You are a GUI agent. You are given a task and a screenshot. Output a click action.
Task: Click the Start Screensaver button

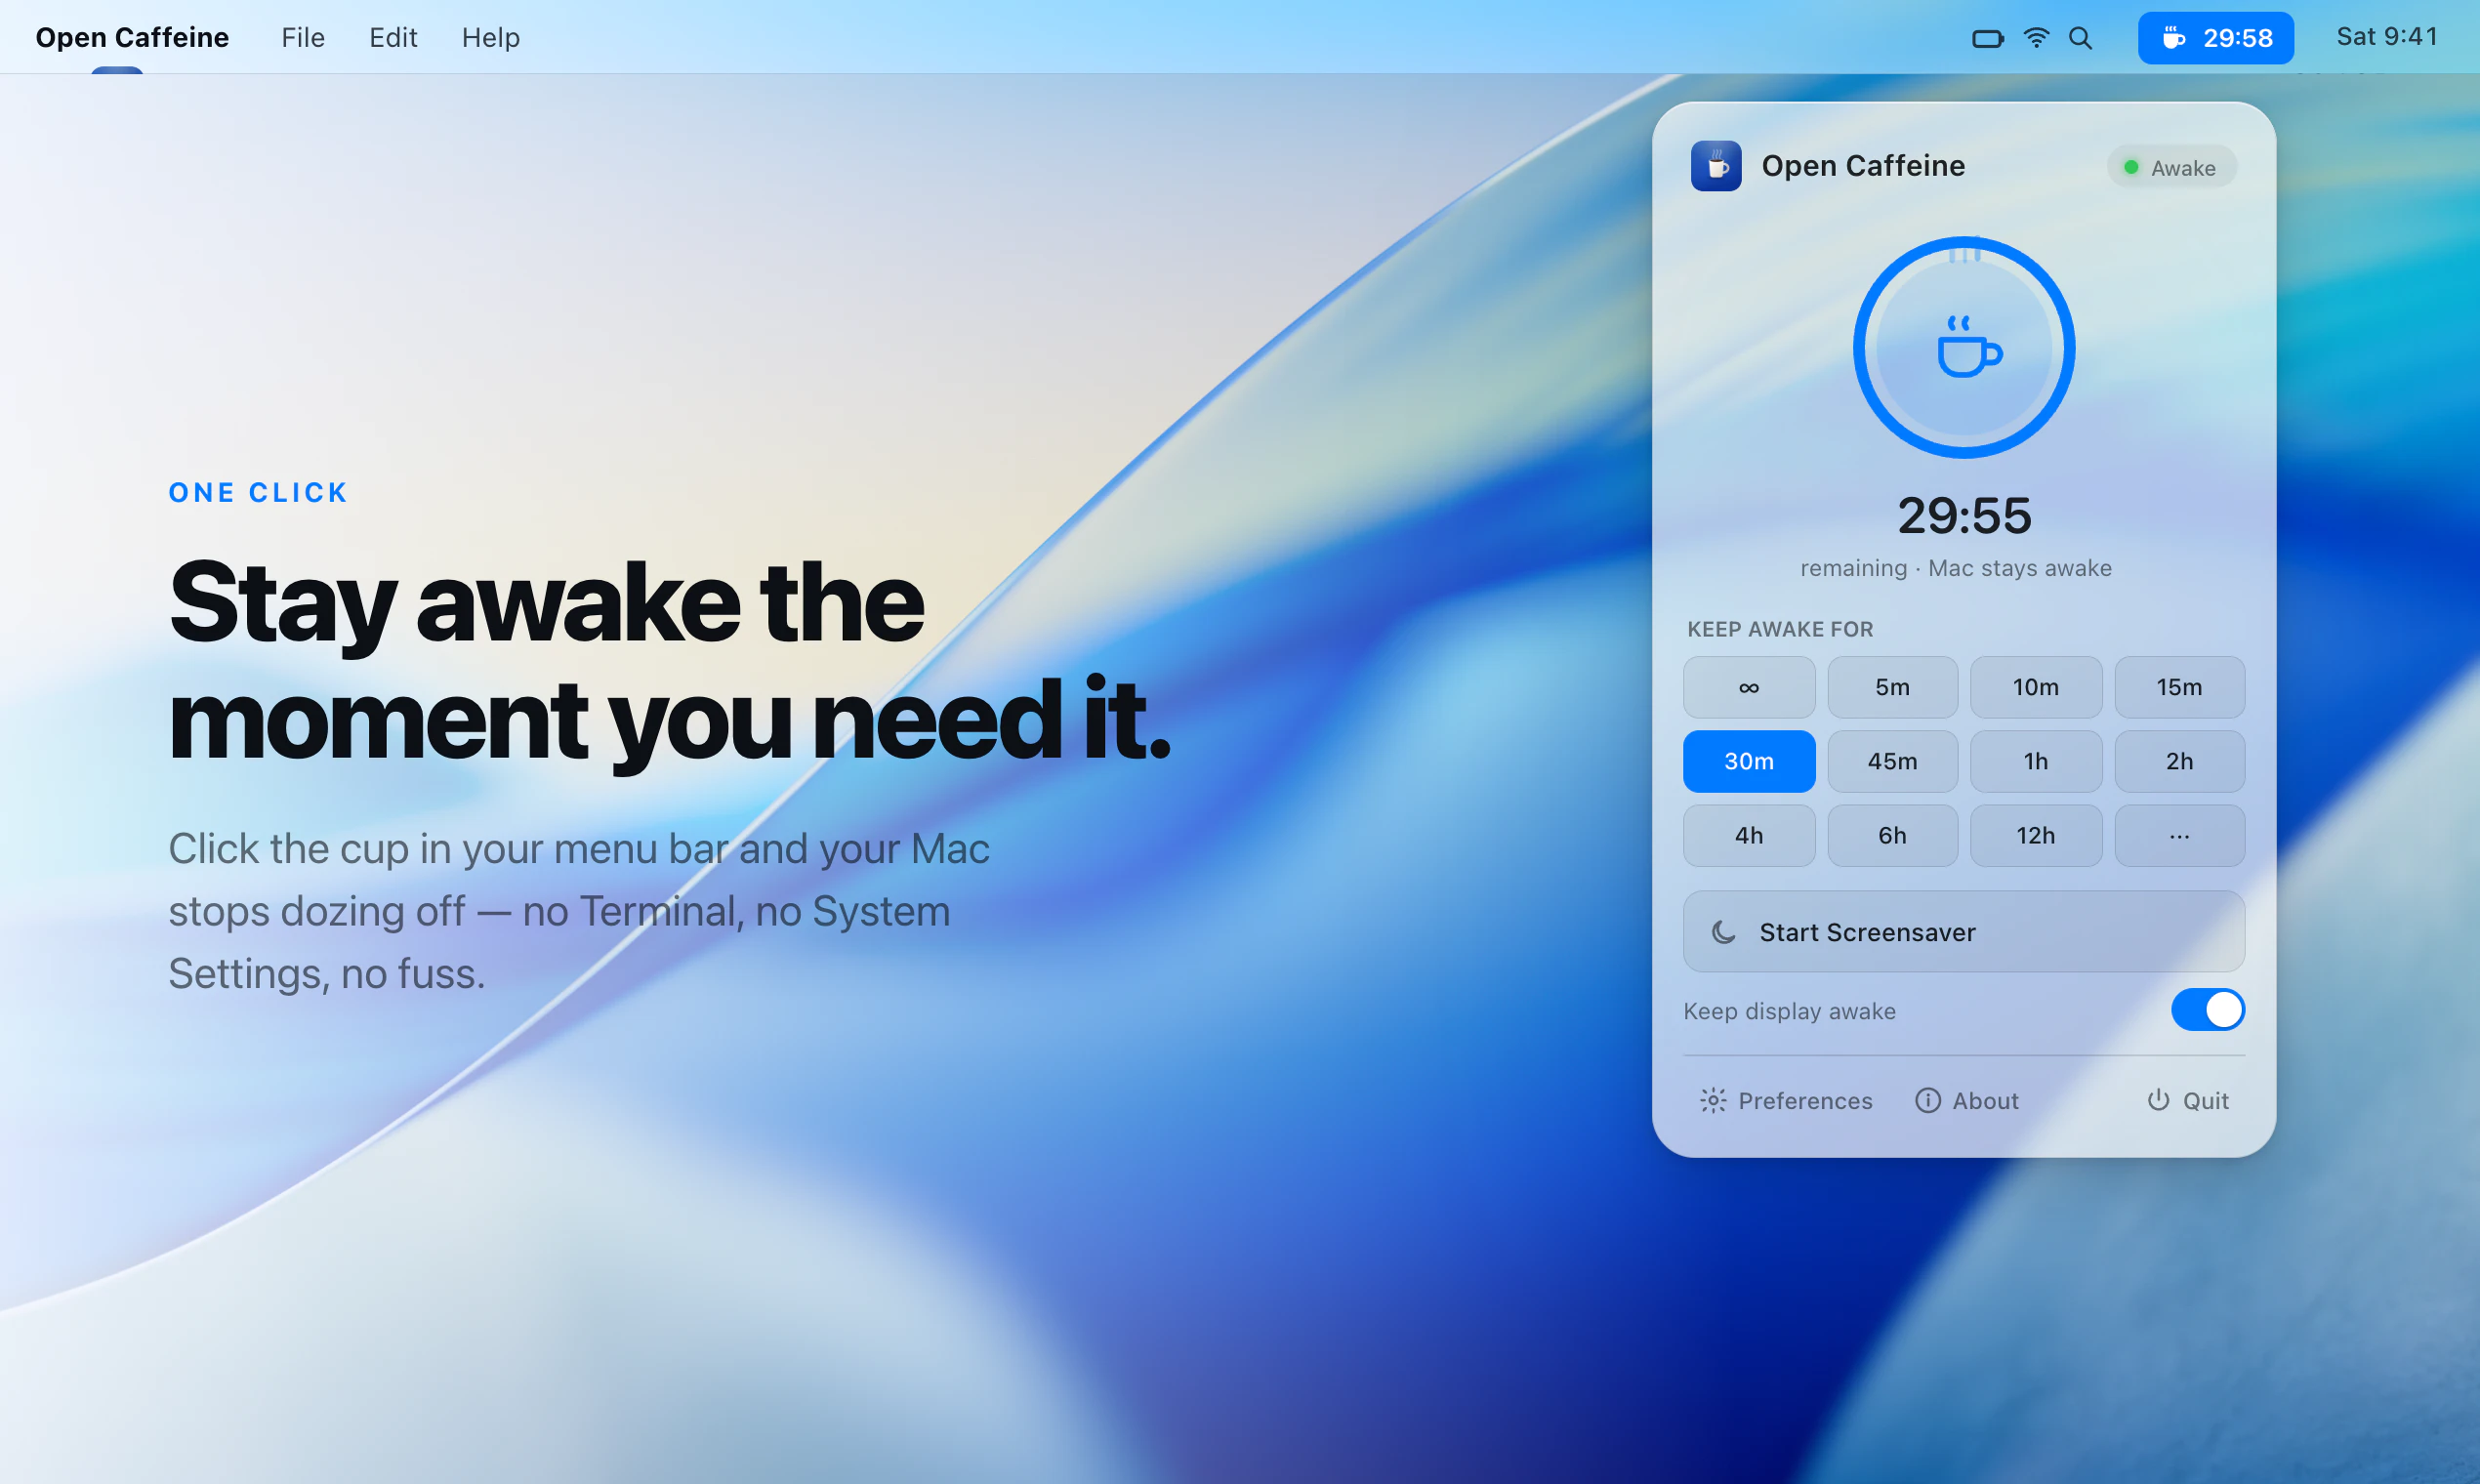[x=1964, y=931]
